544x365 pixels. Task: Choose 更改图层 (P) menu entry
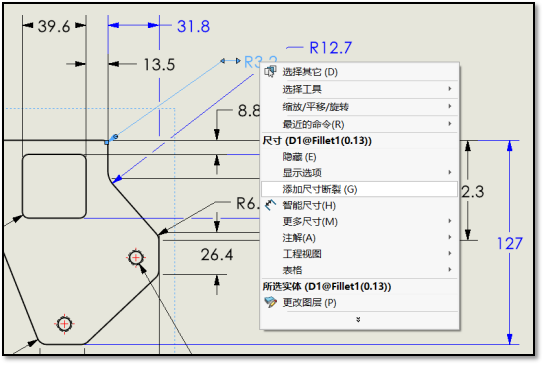pyautogui.click(x=359, y=303)
